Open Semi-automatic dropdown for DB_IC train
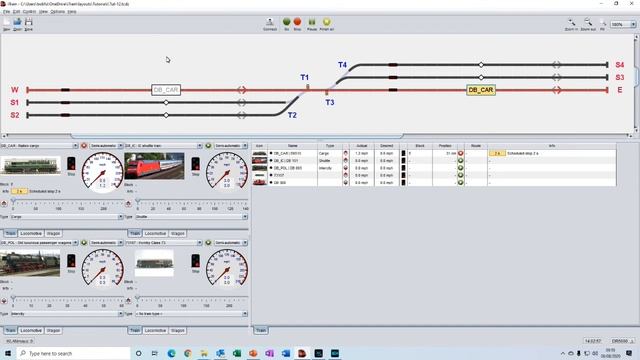 tap(245, 146)
